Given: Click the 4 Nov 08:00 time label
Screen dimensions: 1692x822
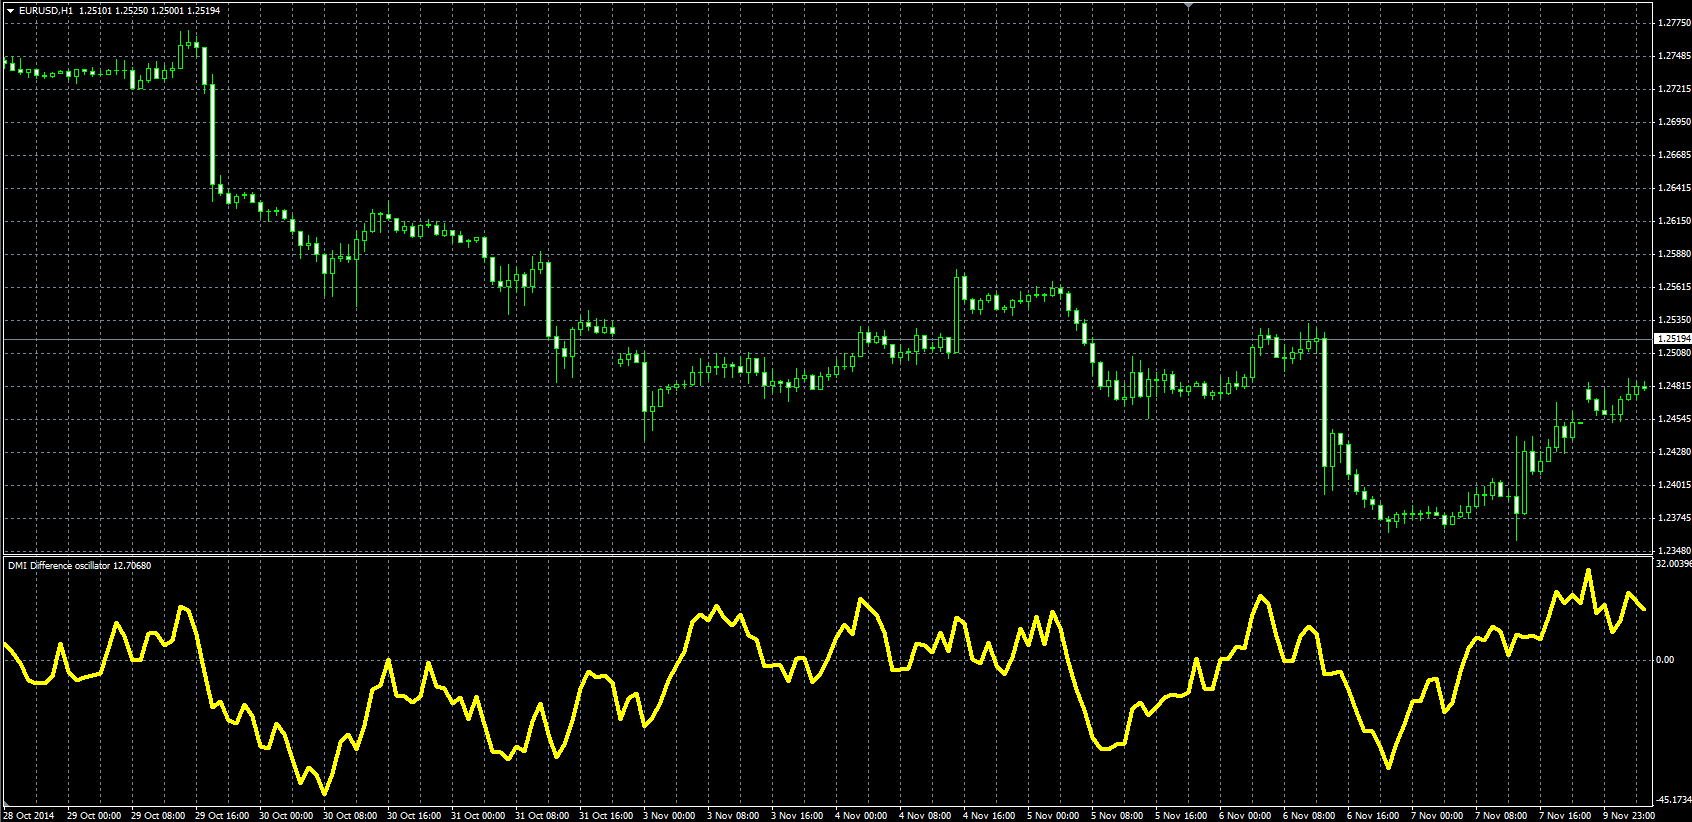Looking at the screenshot, I should click(x=926, y=816).
